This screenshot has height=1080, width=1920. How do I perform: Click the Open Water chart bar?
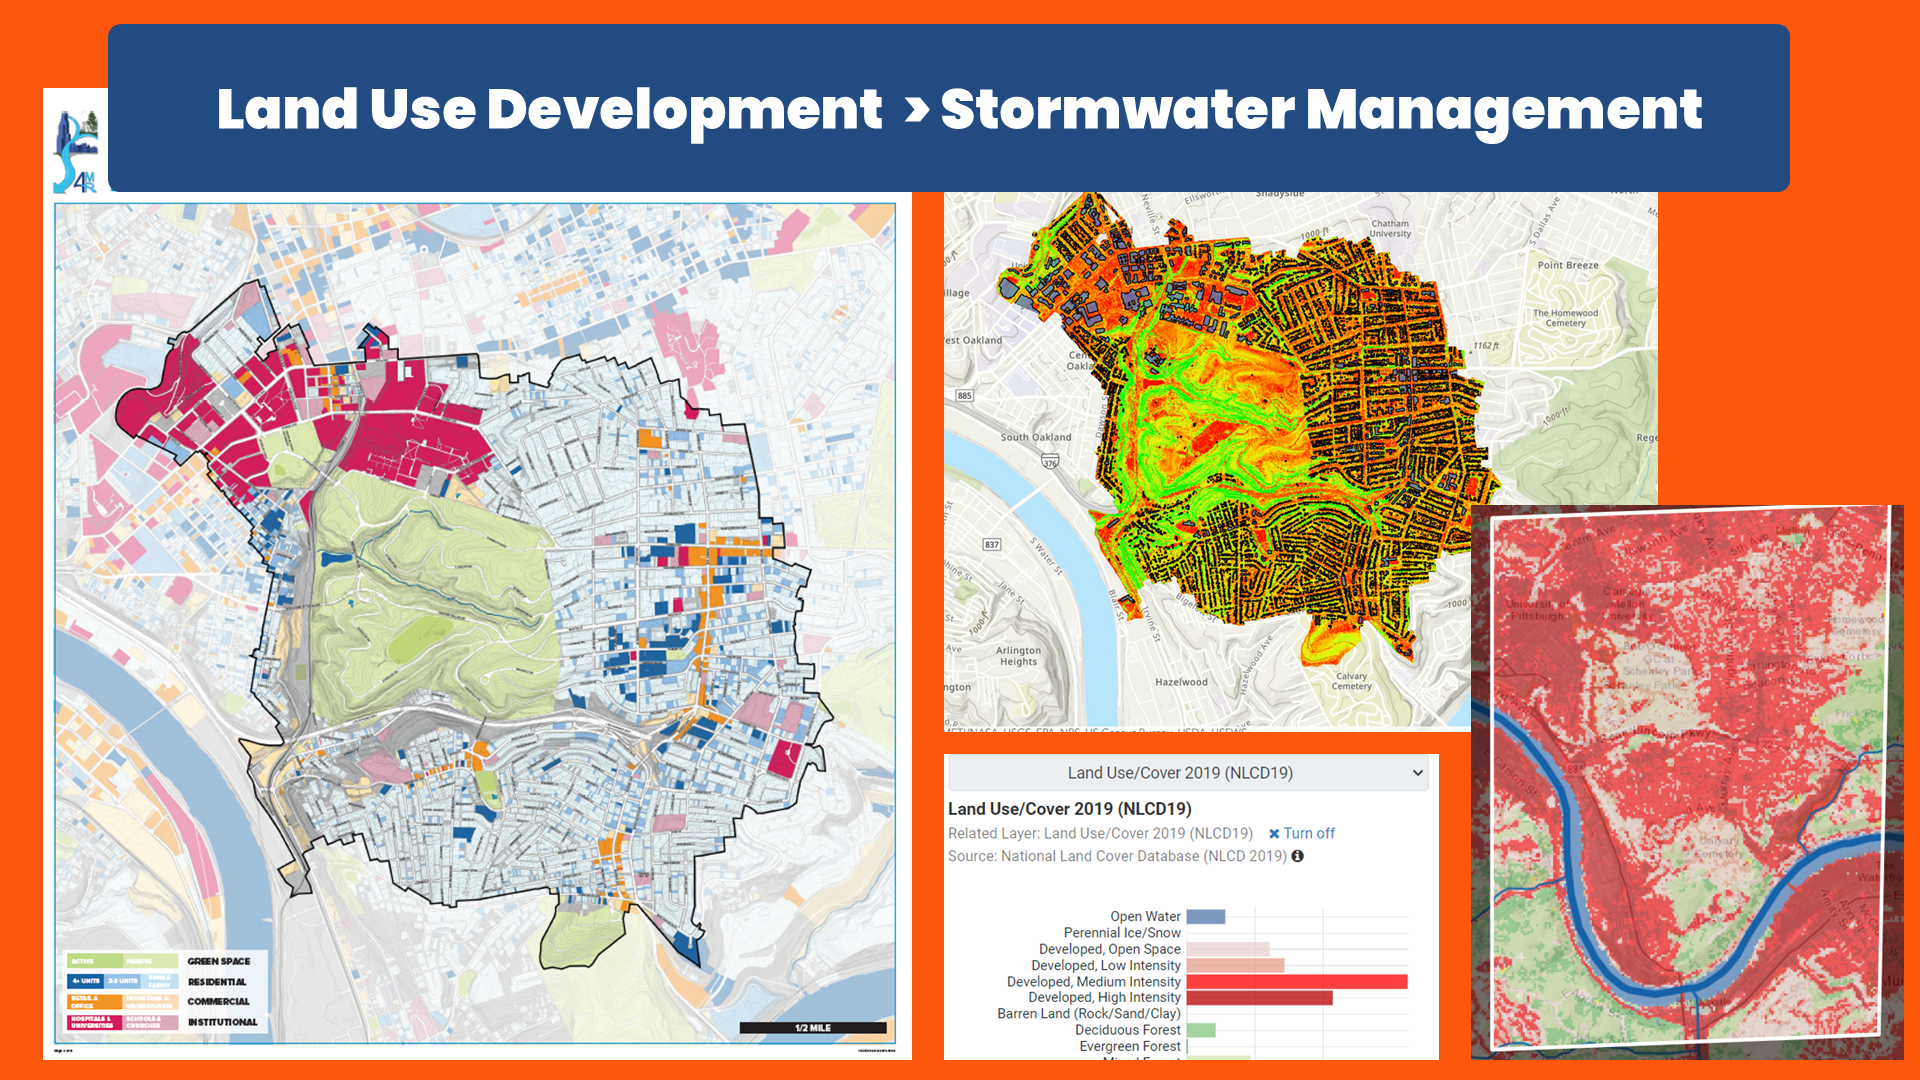(1205, 917)
